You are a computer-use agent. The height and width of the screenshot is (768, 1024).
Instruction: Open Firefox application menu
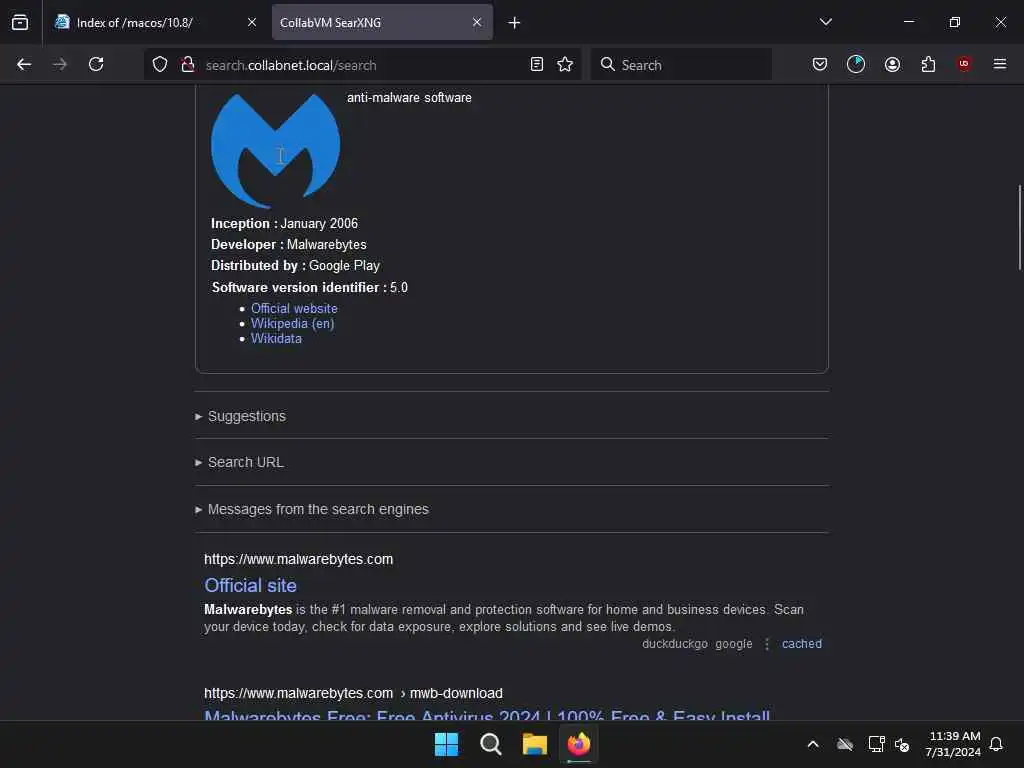(1000, 64)
